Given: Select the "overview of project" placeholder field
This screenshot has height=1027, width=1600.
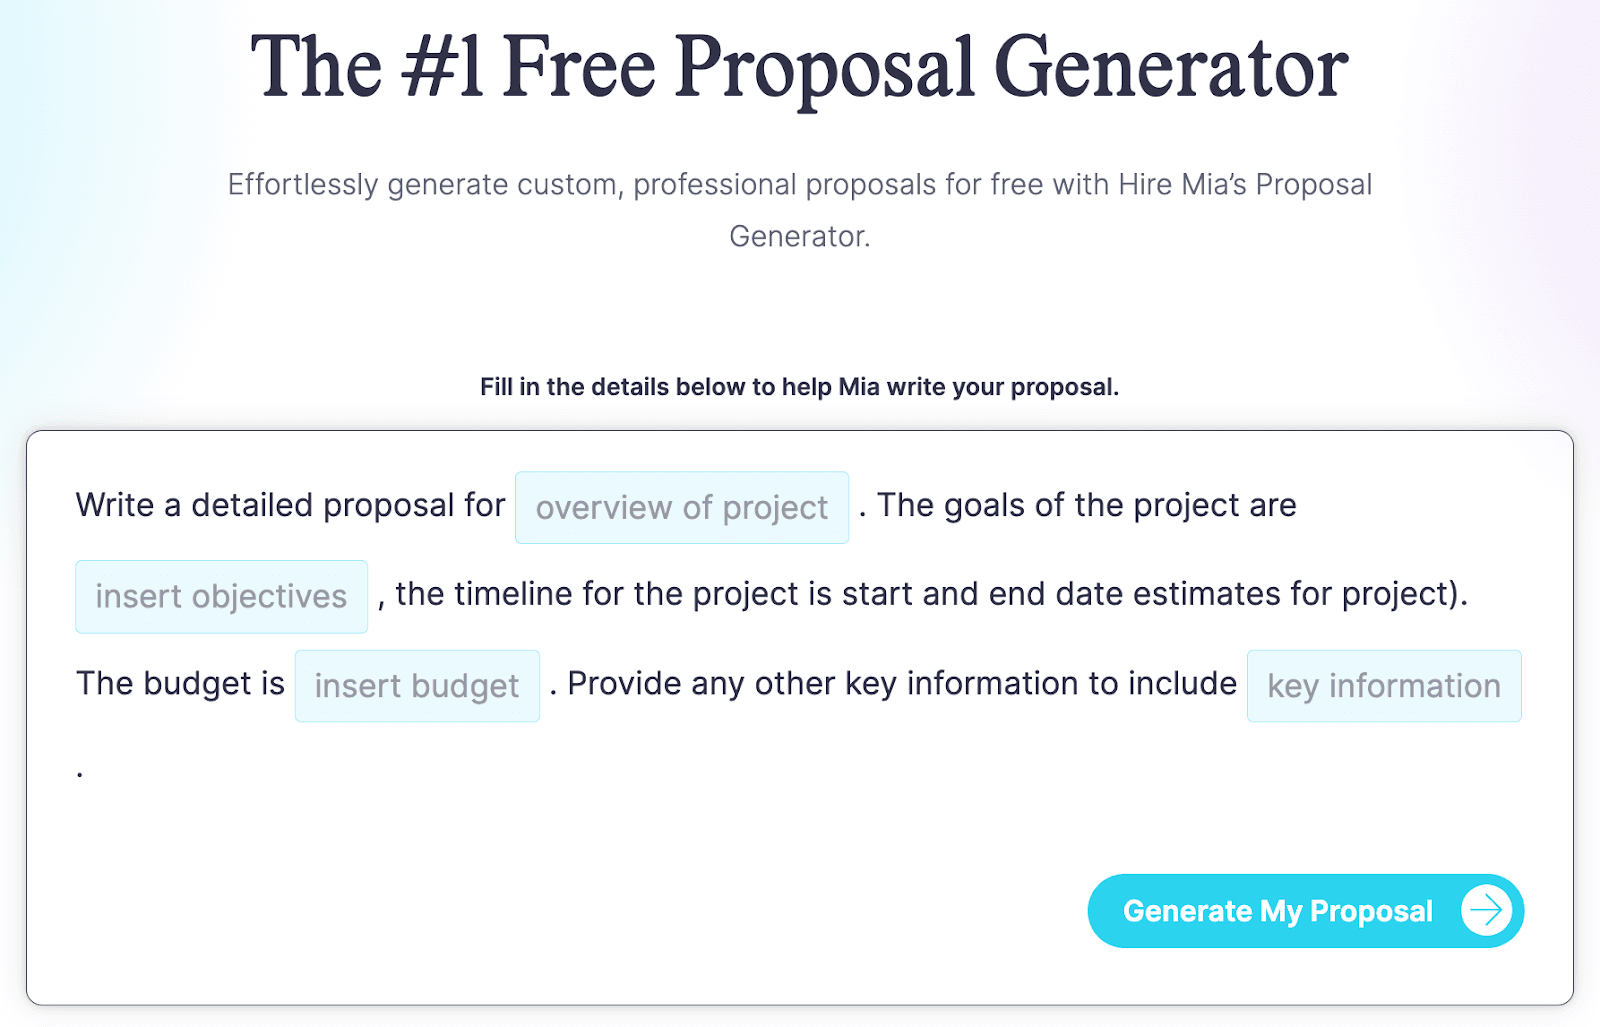Looking at the screenshot, I should pos(682,508).
